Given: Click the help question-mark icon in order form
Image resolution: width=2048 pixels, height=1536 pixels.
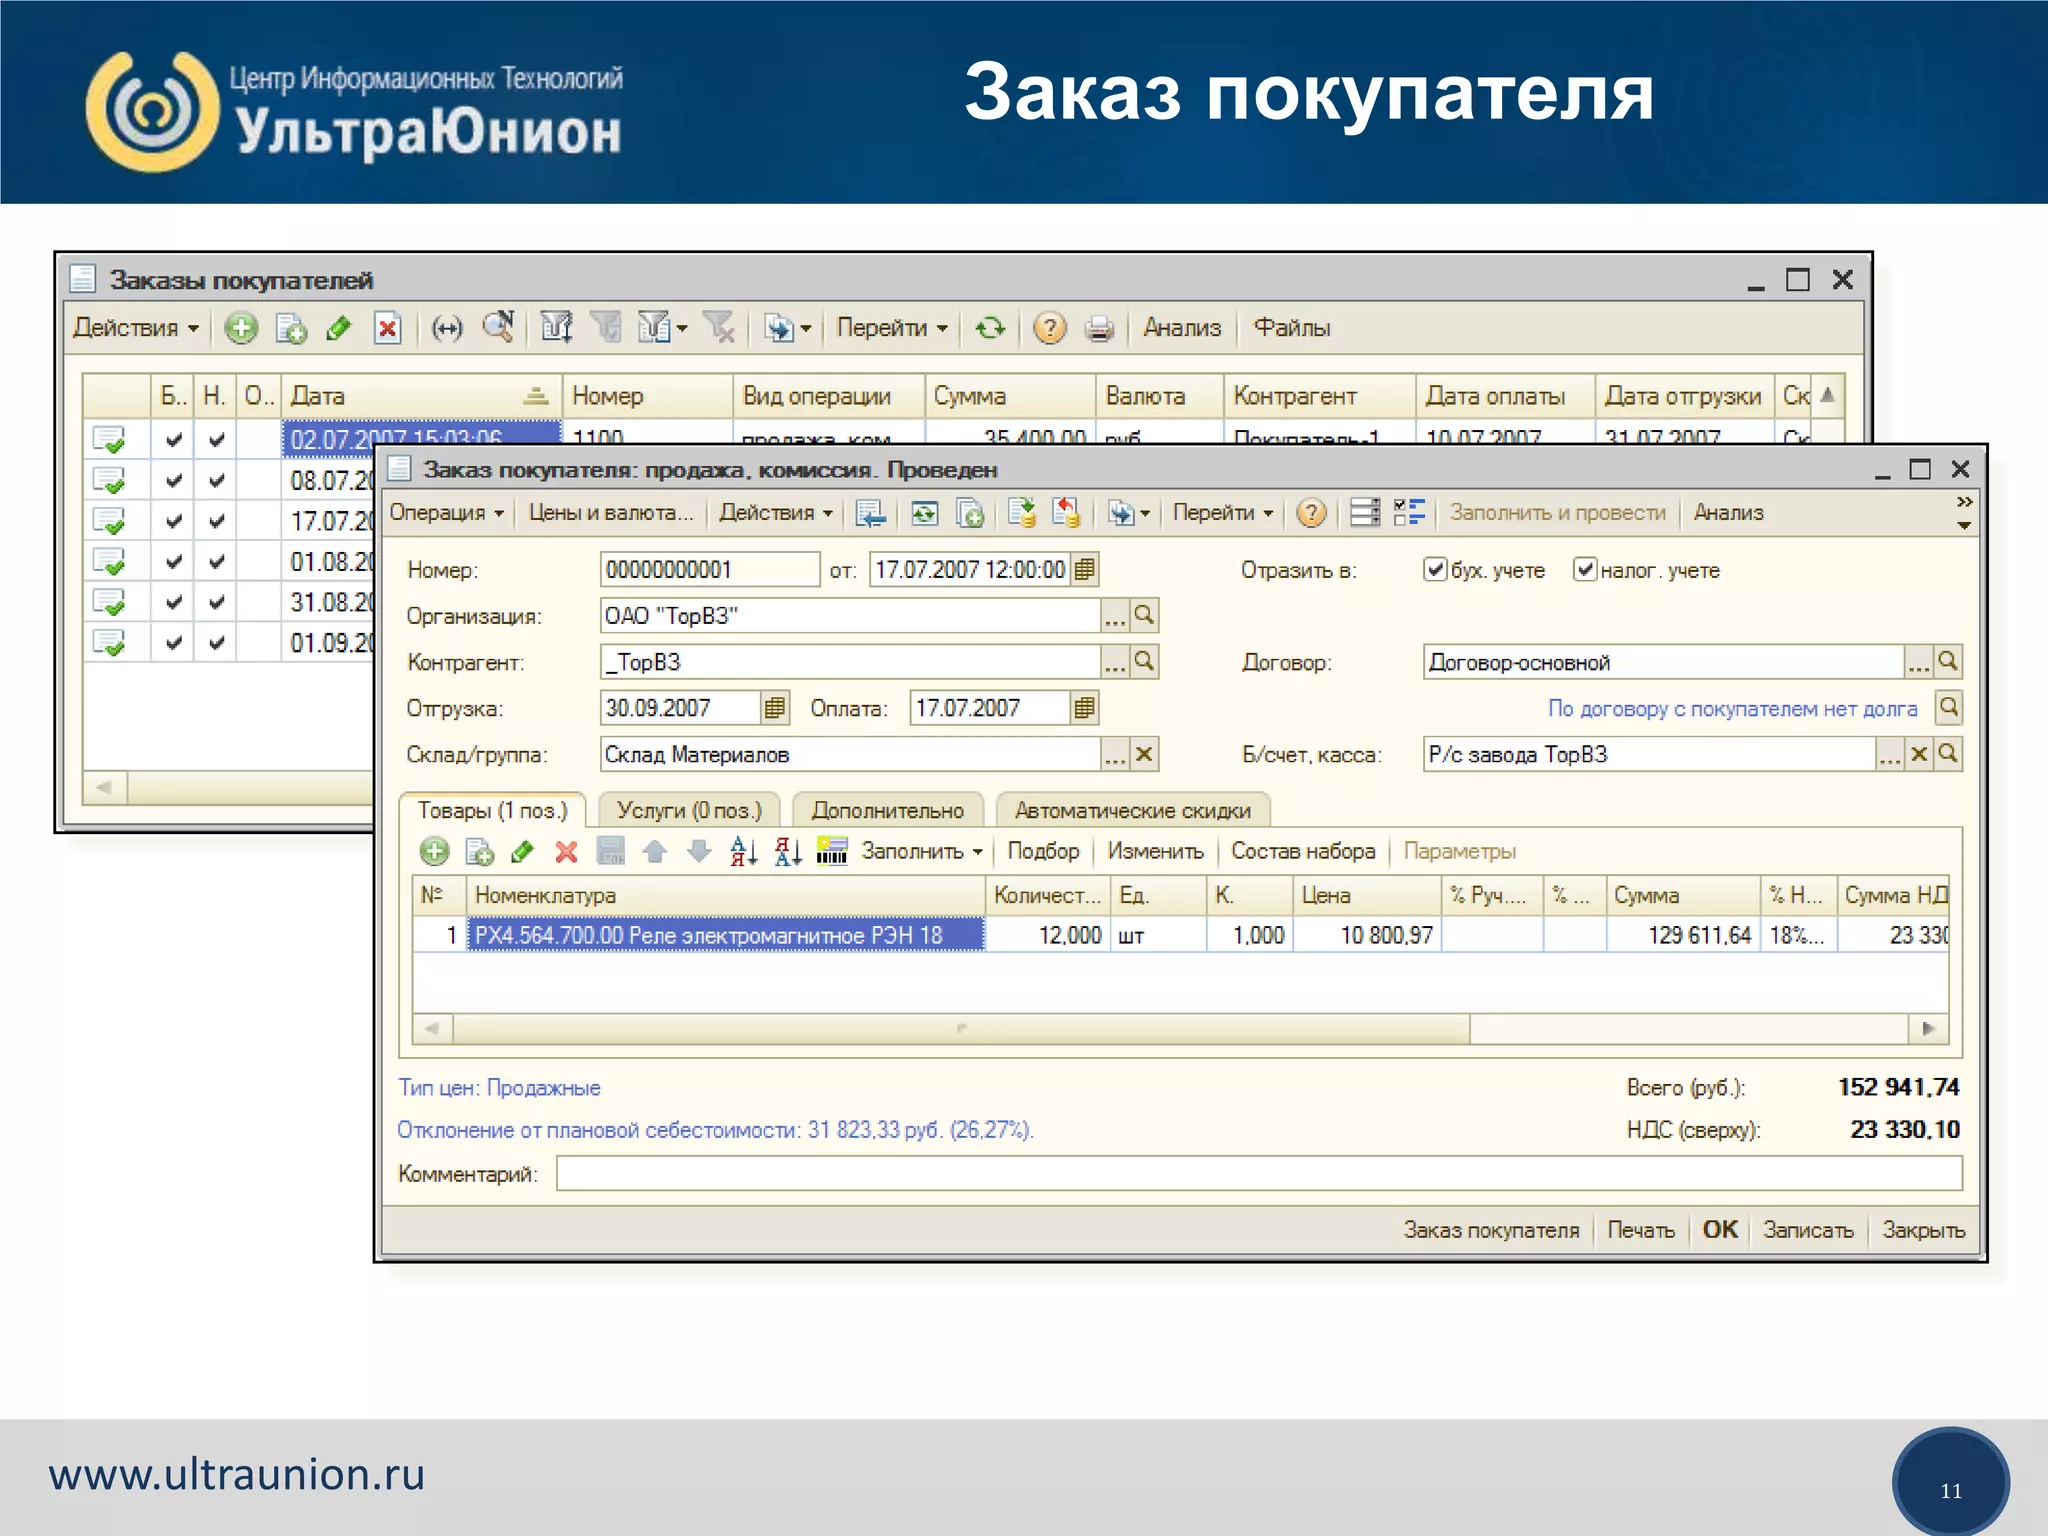Looking at the screenshot, I should click(x=1310, y=513).
